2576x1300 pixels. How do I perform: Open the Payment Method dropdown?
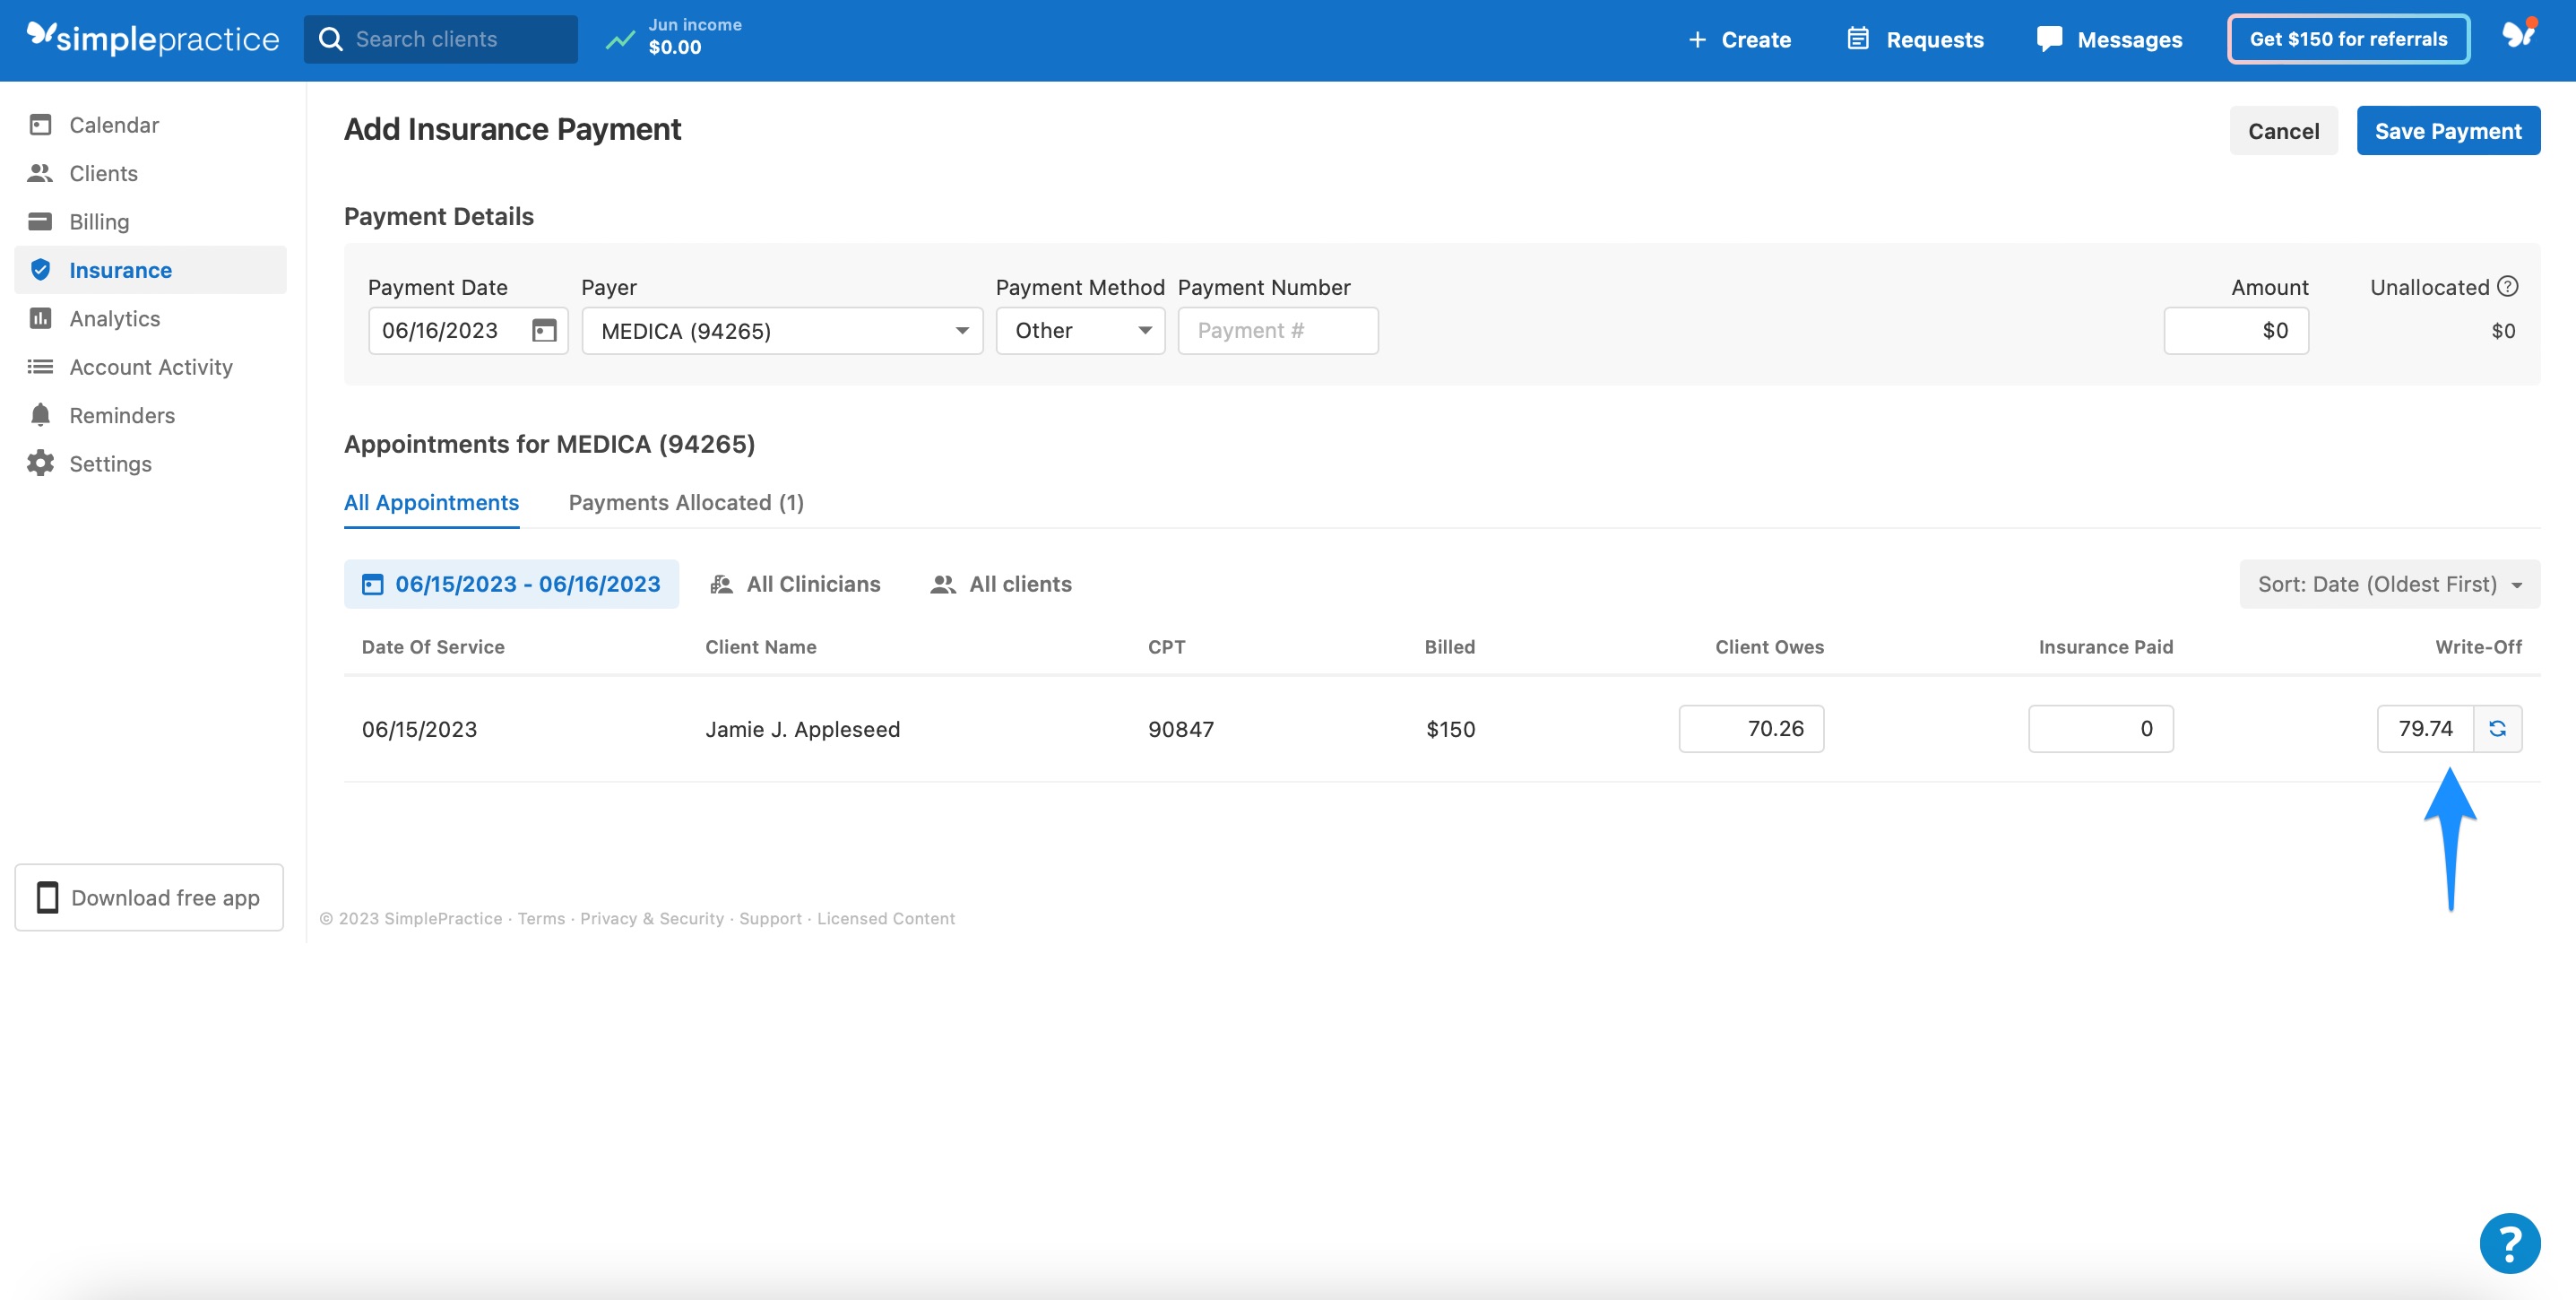(1080, 331)
